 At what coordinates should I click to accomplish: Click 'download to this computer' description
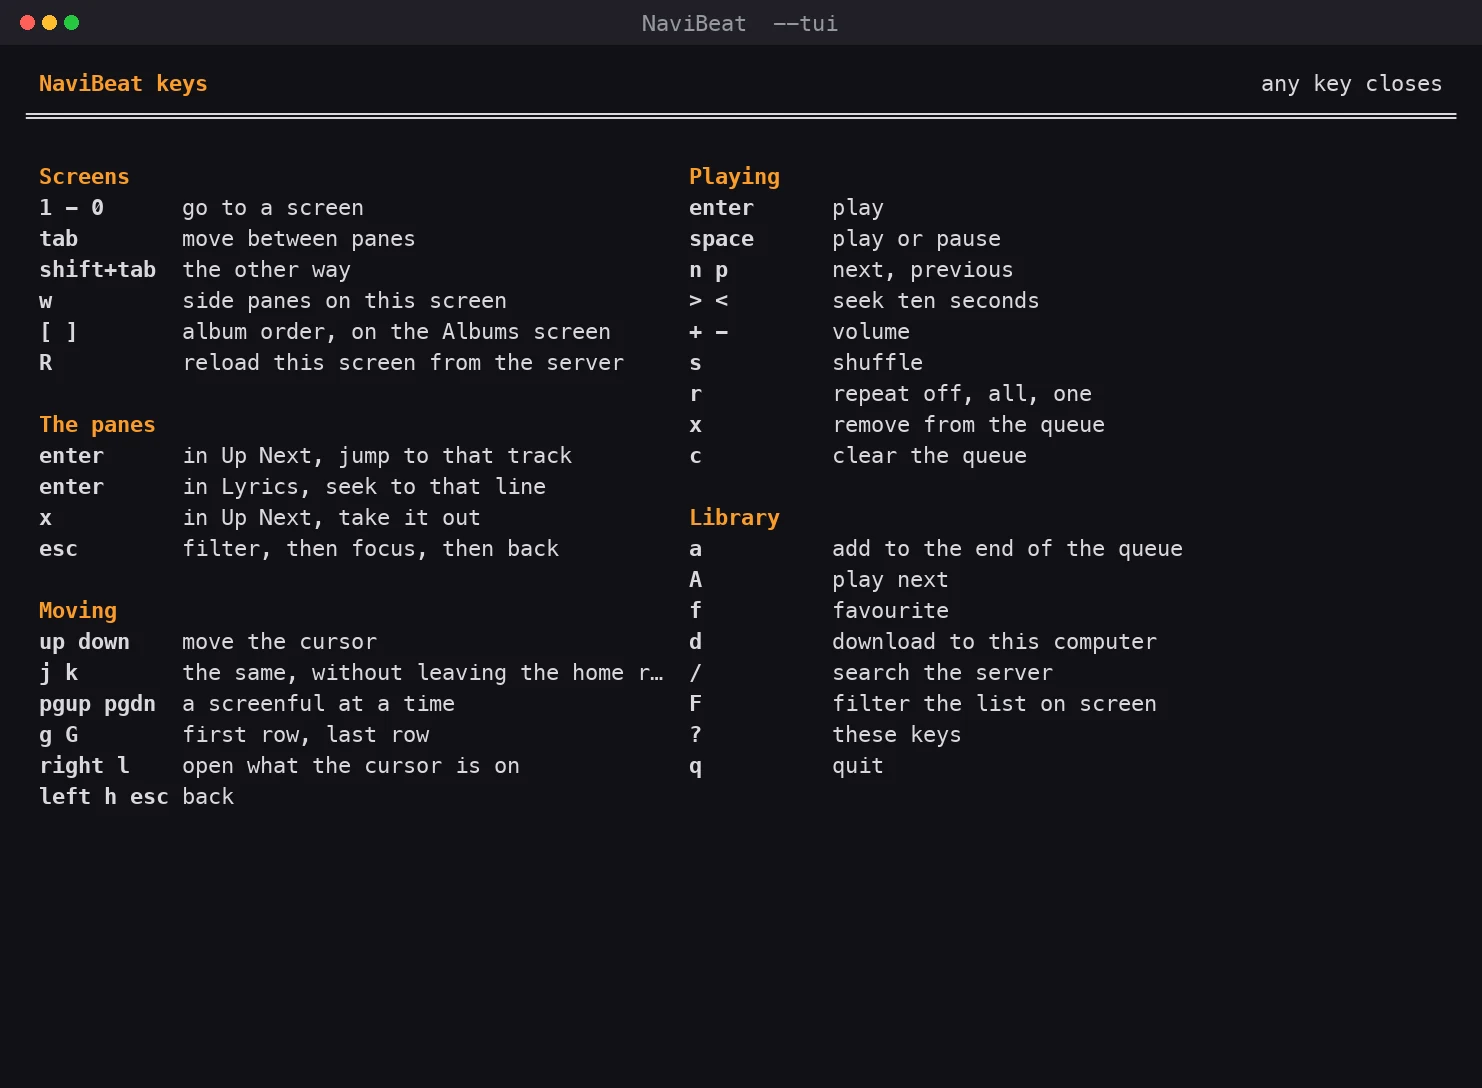click(994, 642)
